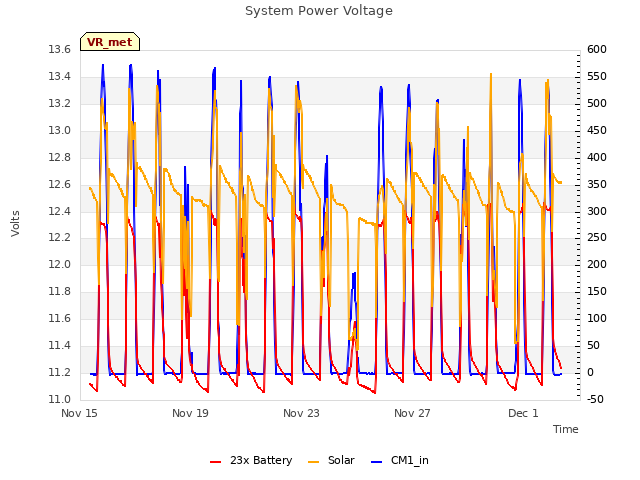The height and width of the screenshot is (480, 640).
Task: Click the blue CM1_in legend swatch
Action: tap(376, 462)
